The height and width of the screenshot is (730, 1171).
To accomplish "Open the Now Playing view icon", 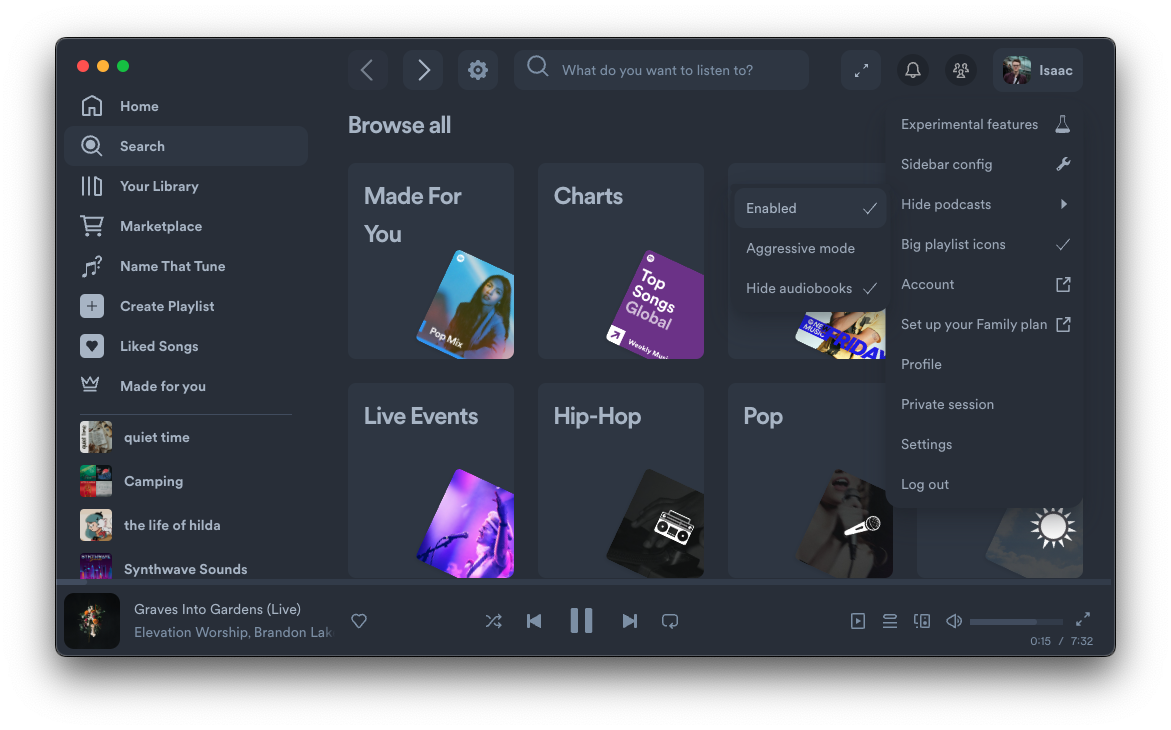I will coord(858,621).
